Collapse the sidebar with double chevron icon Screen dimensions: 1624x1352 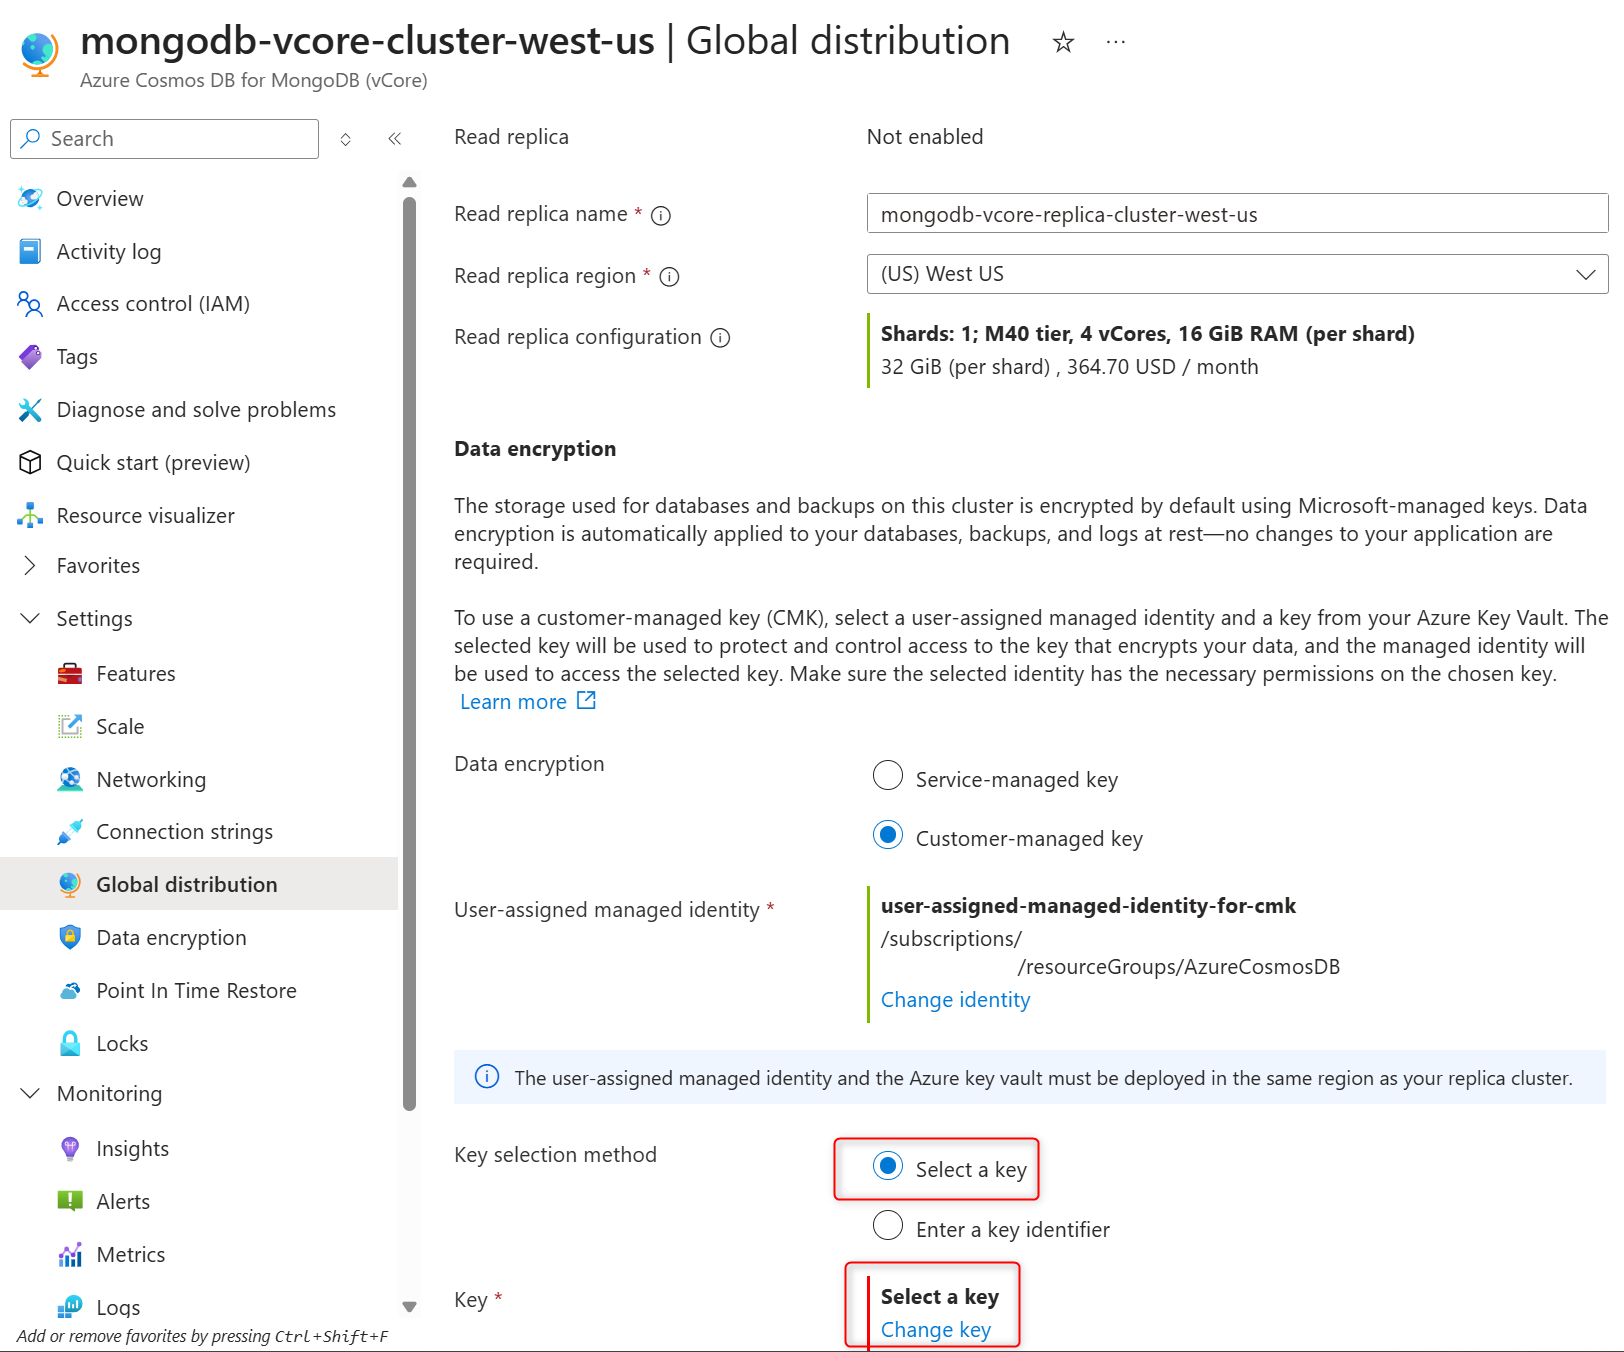coord(395,139)
